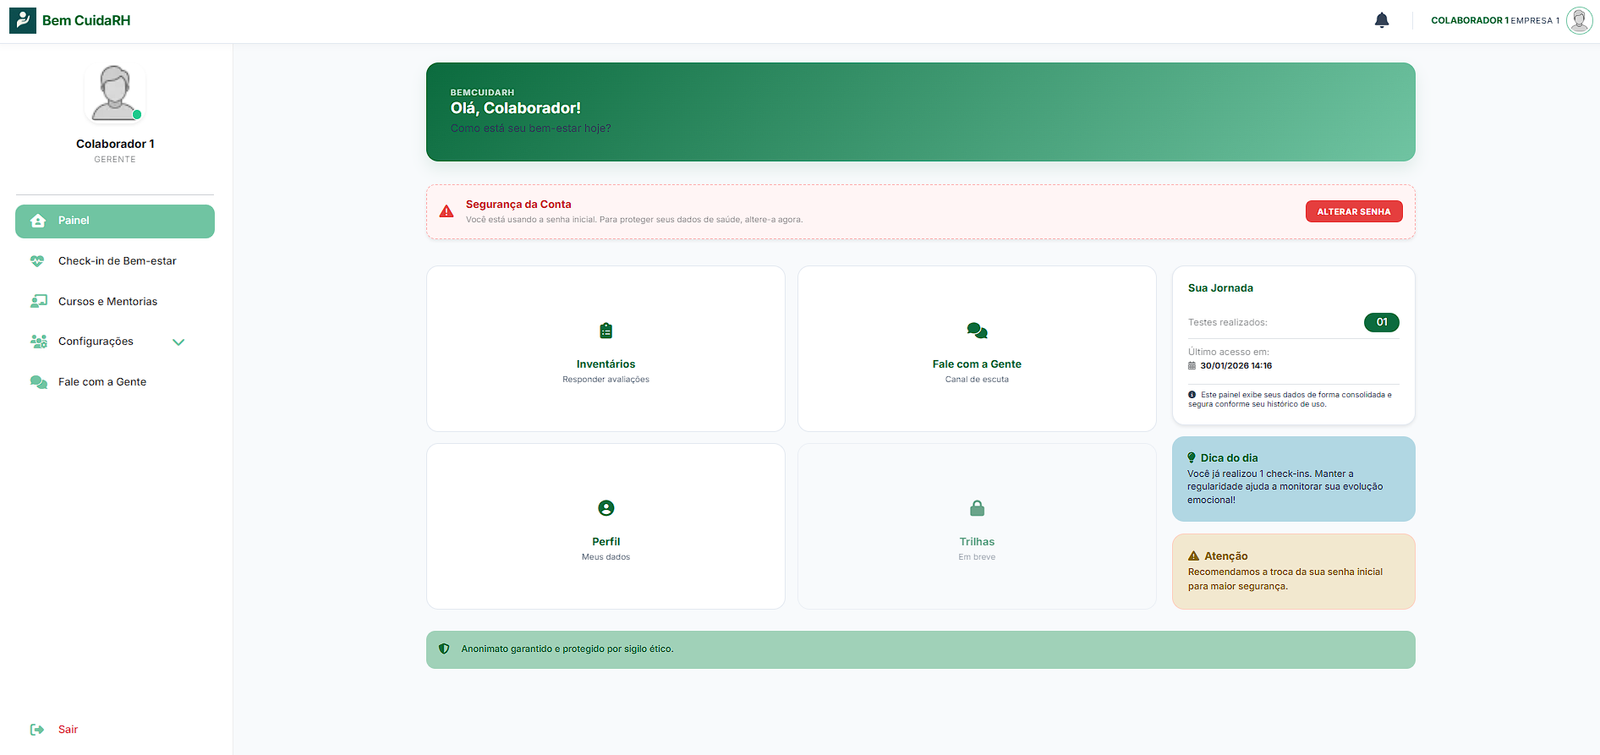Go to Cursos e Mentorias
Image resolution: width=1600 pixels, height=755 pixels.
[x=107, y=302]
